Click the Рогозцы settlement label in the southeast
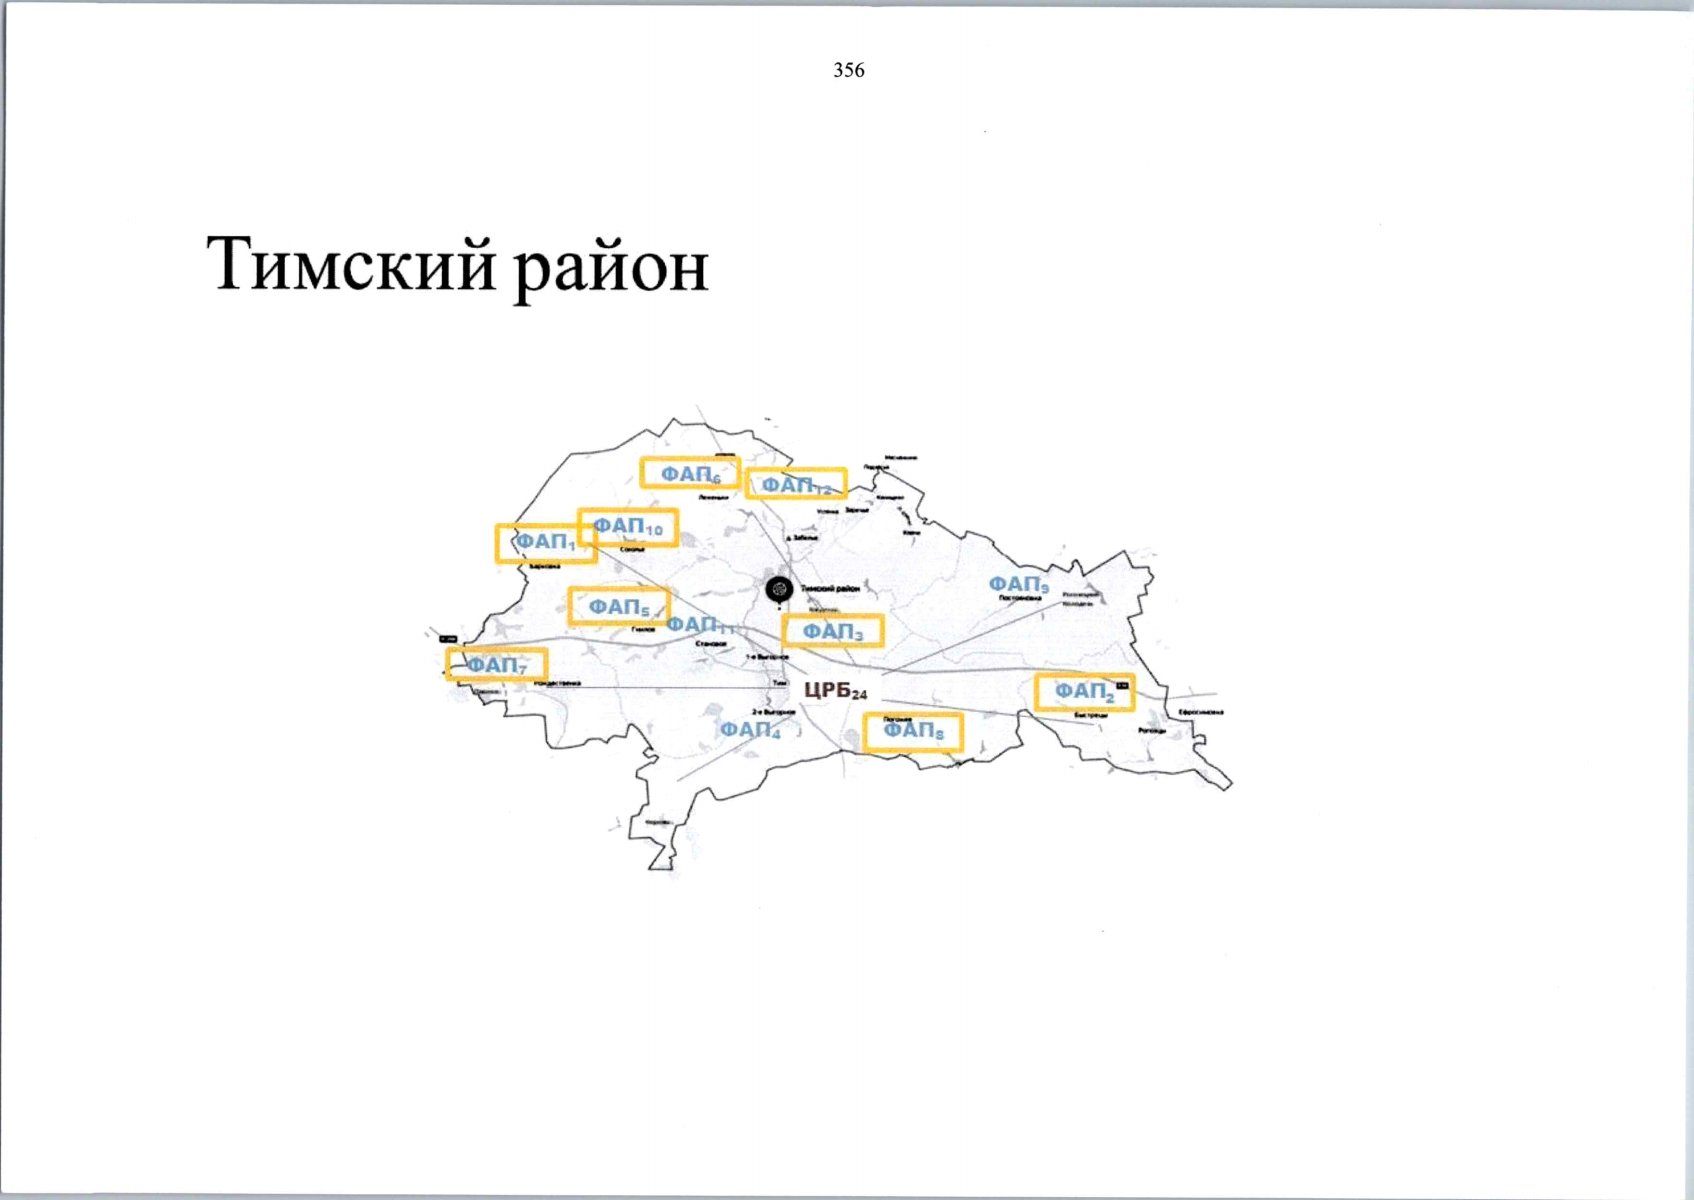 (1152, 730)
